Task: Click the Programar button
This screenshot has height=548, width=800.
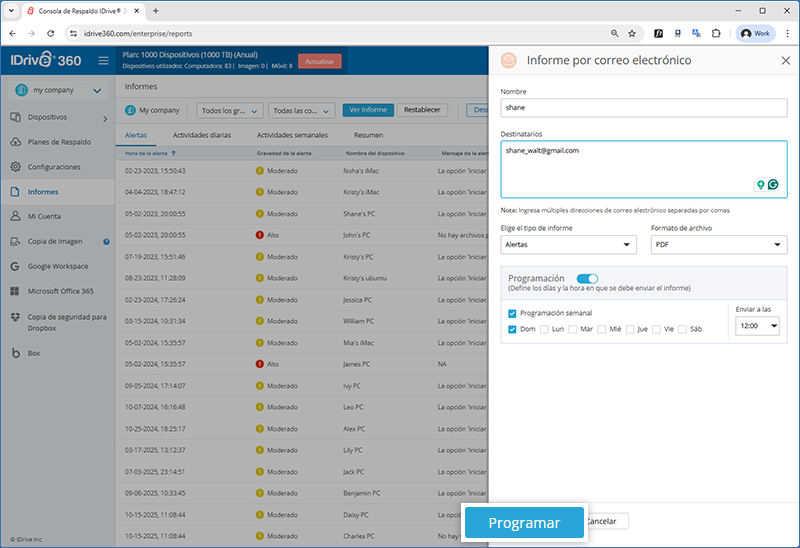Action: pos(524,523)
